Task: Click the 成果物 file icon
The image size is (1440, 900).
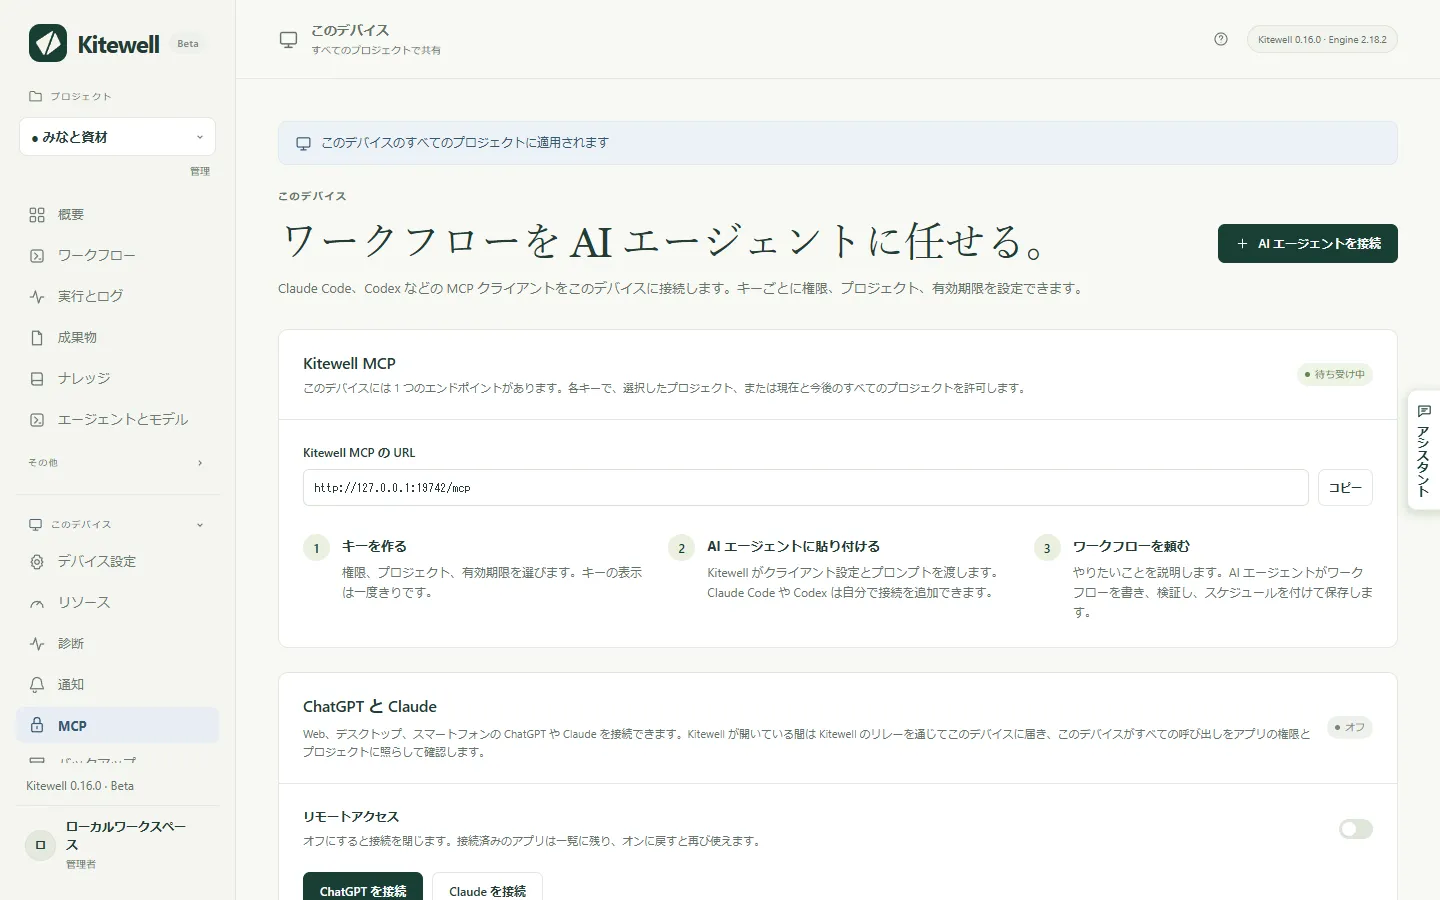Action: (37, 338)
